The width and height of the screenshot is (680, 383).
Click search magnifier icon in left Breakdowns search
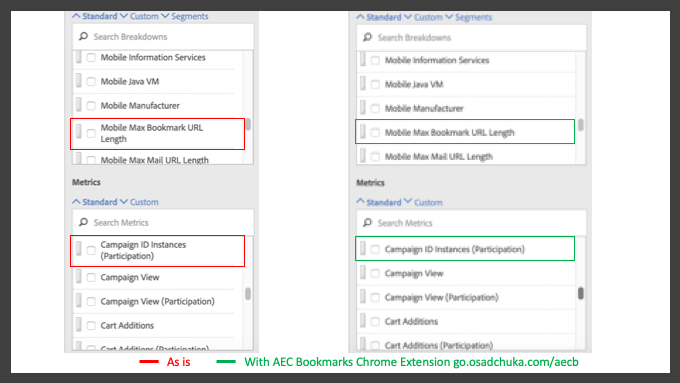click(x=83, y=36)
